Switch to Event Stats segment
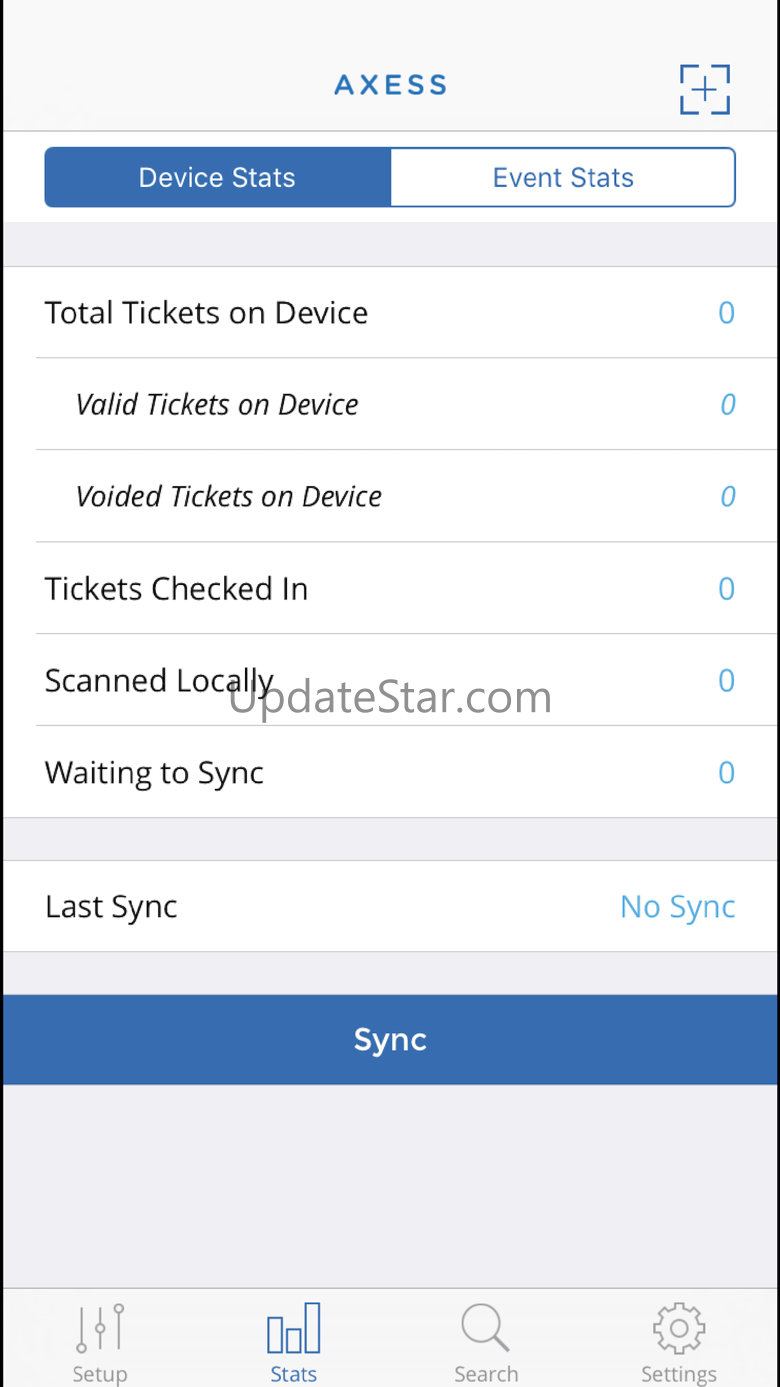The image size is (780, 1387). point(563,178)
